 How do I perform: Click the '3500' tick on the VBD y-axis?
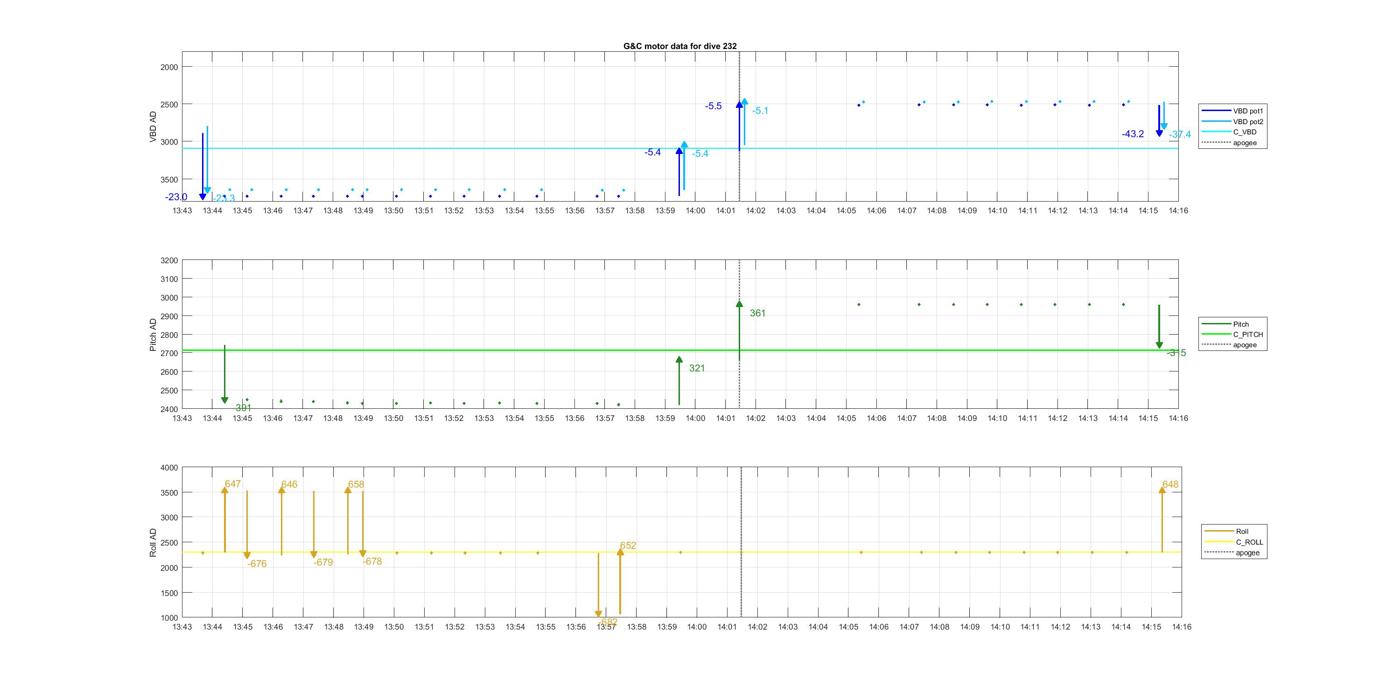[x=169, y=179]
